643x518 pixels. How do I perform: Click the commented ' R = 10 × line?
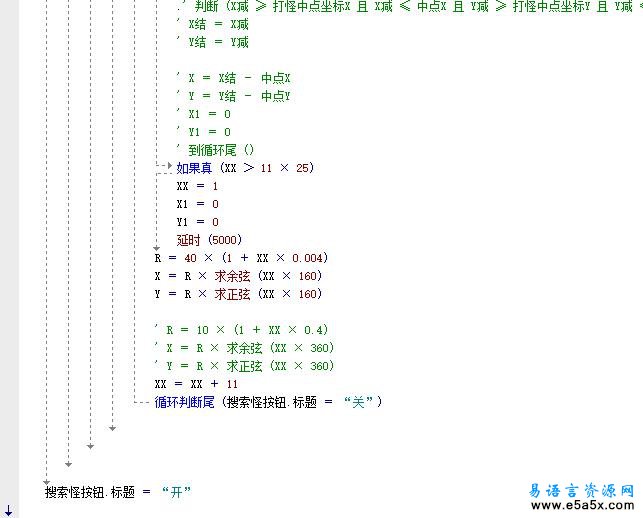(241, 330)
